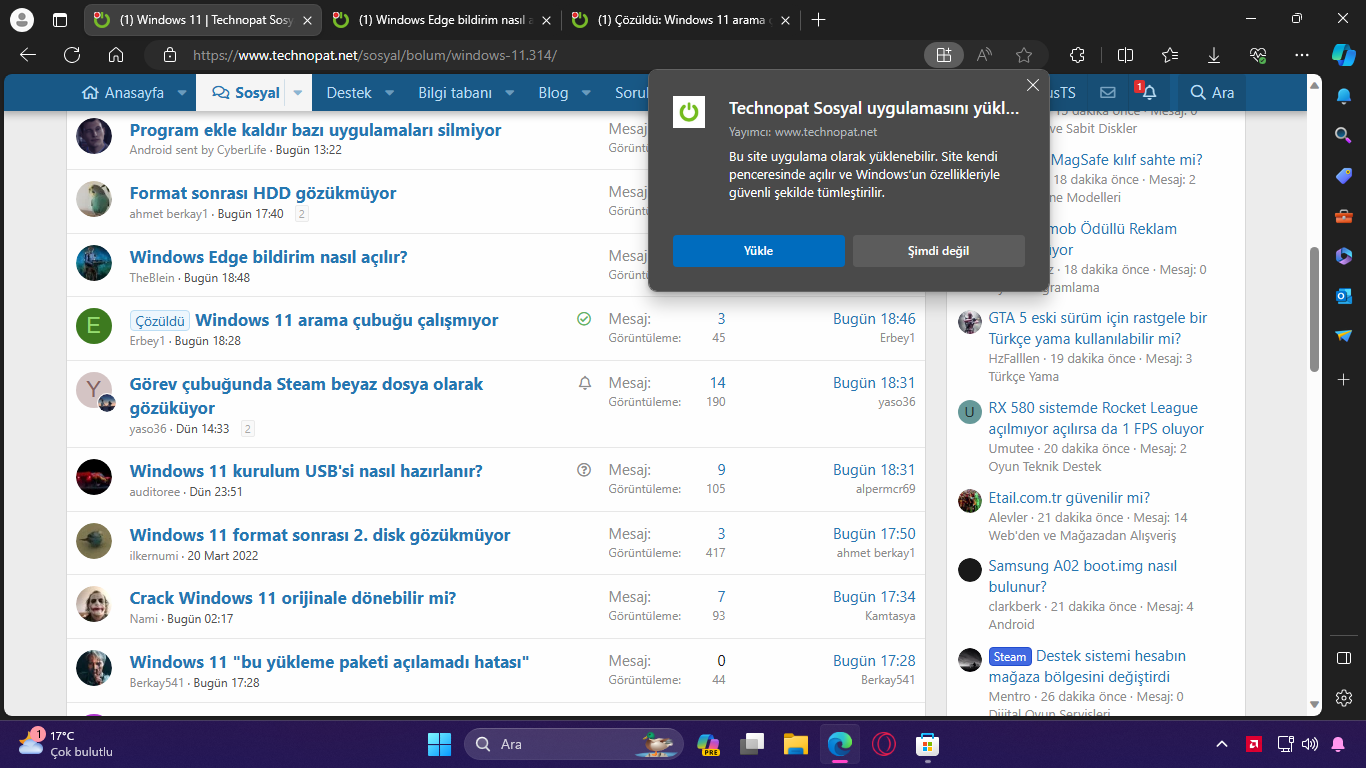1366x768 pixels.
Task: Click the Çözüldü label on the arama çubuğu thread
Action: (x=159, y=321)
